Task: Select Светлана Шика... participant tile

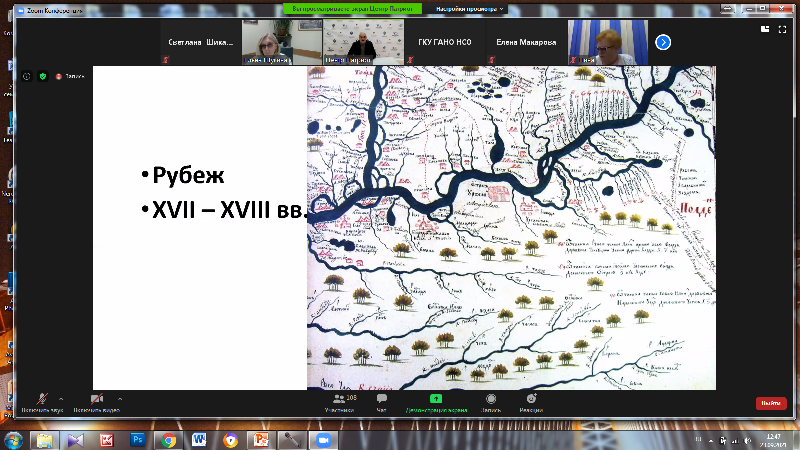Action: (x=201, y=42)
